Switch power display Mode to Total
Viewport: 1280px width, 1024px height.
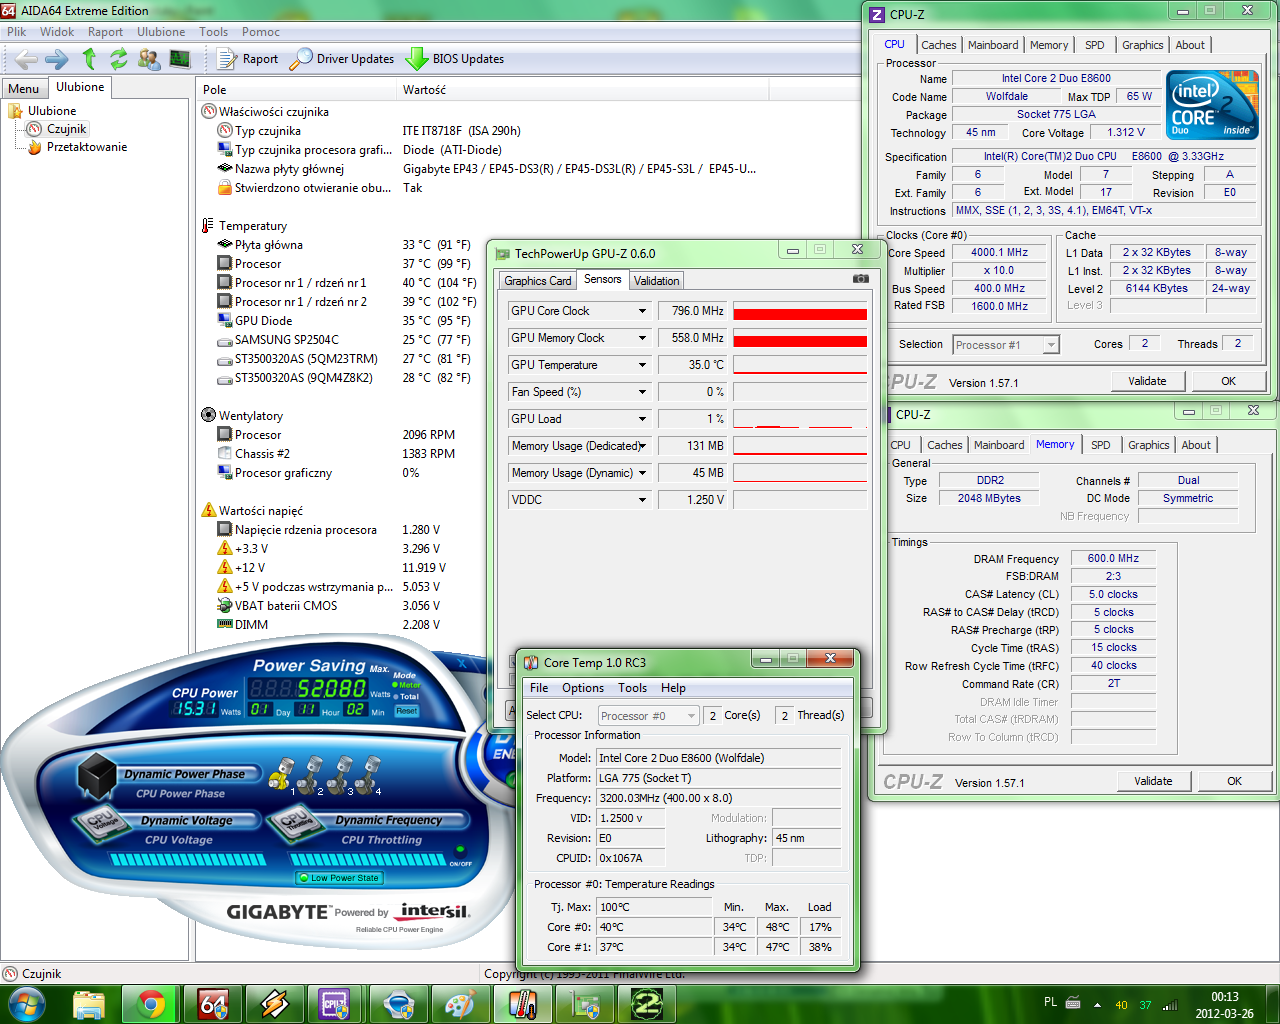coord(400,697)
